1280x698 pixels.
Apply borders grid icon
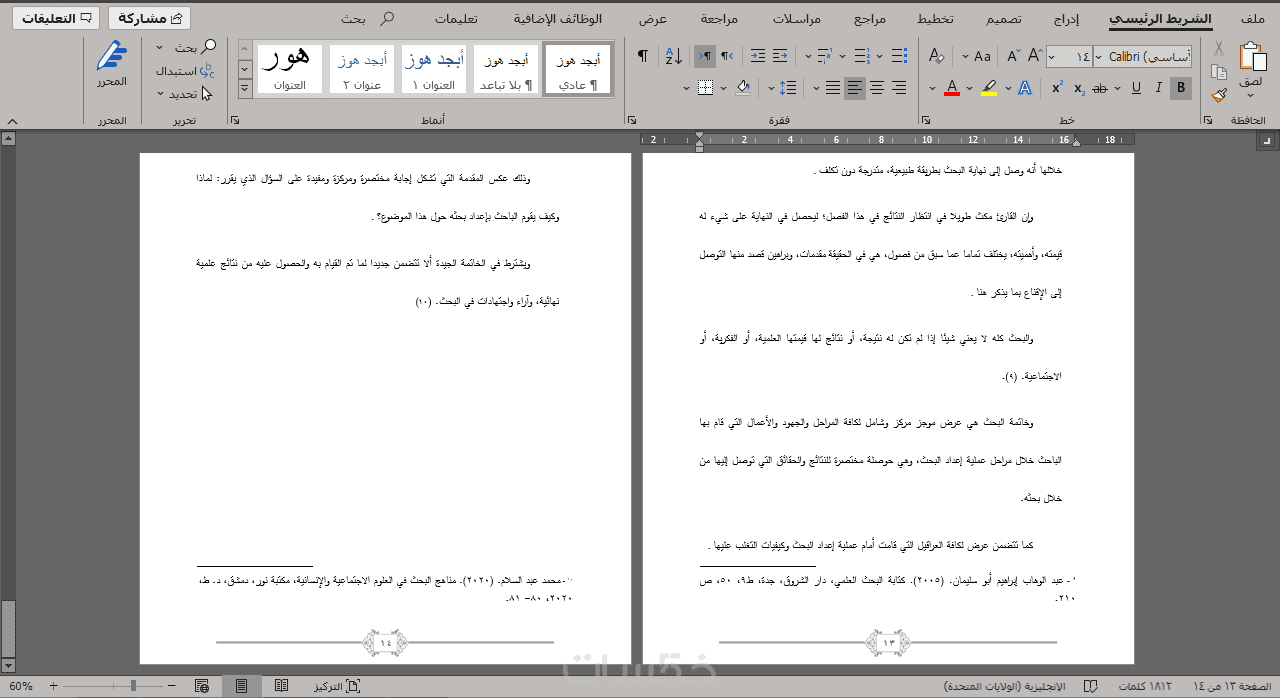(706, 88)
